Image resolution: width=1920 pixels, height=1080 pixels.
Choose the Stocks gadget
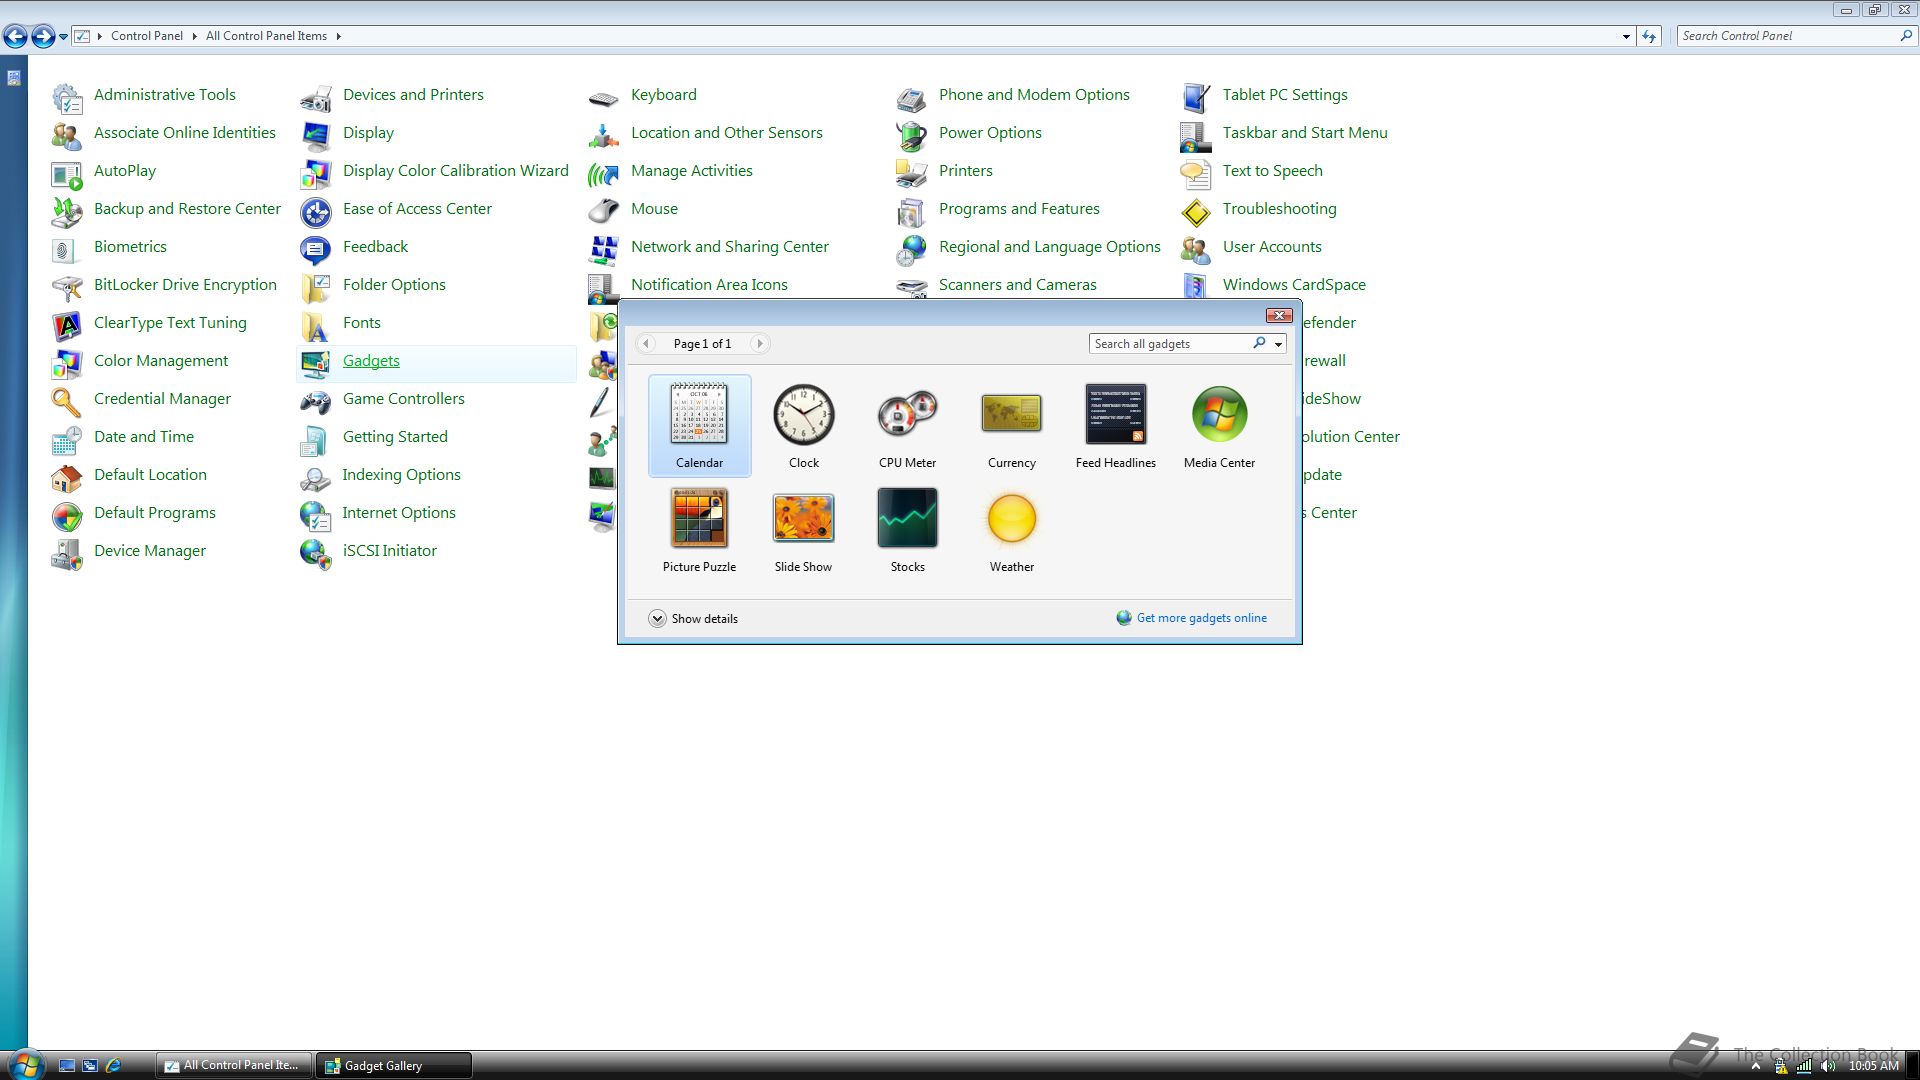pyautogui.click(x=907, y=530)
